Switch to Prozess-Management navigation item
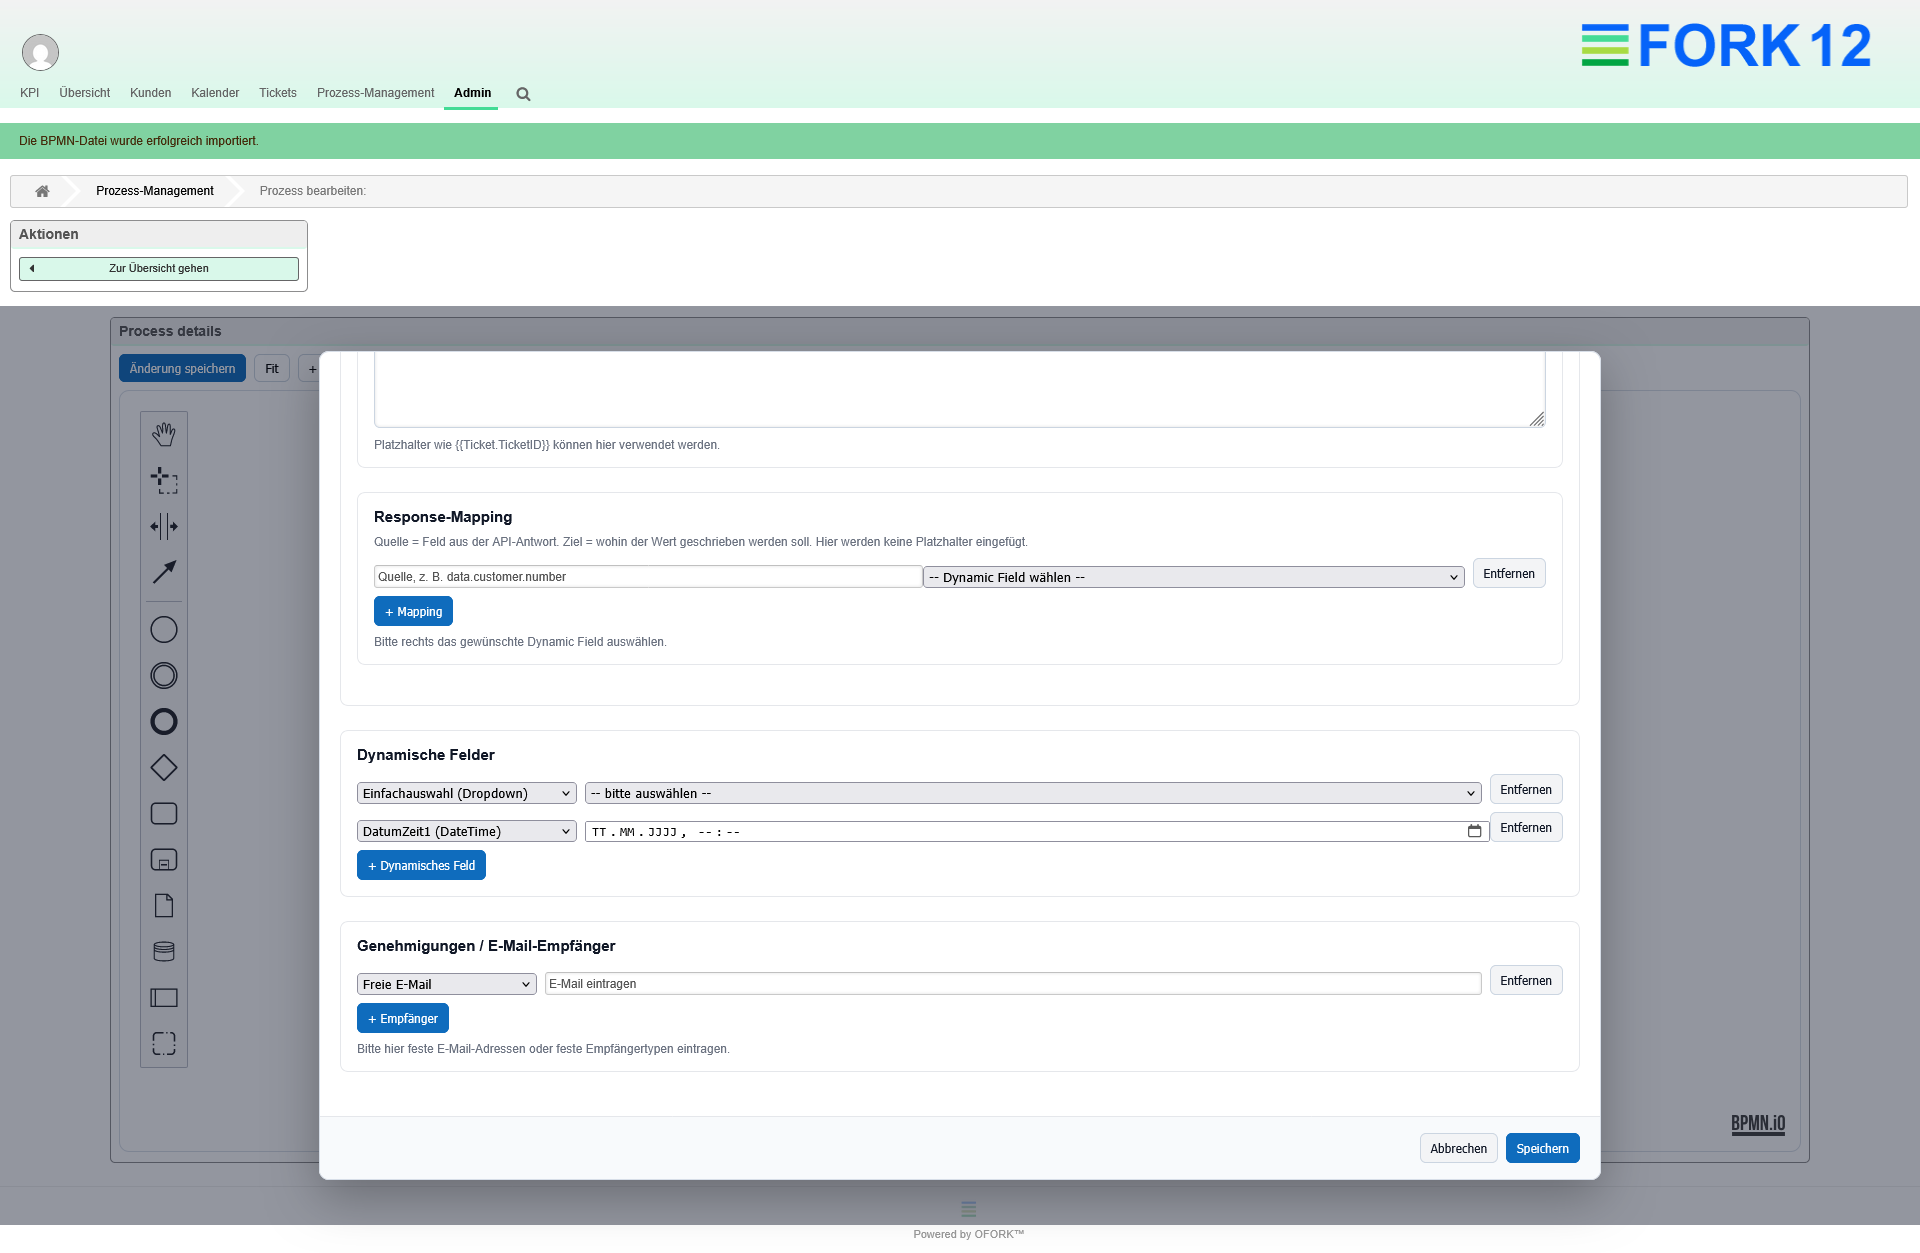The image size is (1920, 1253). (x=375, y=93)
